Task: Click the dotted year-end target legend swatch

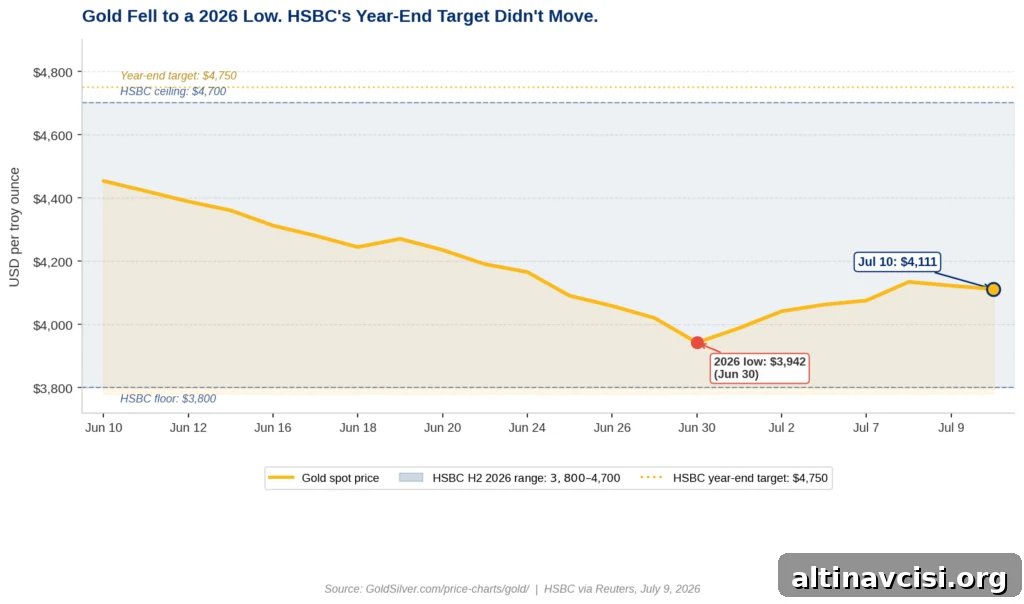Action: 652,478
